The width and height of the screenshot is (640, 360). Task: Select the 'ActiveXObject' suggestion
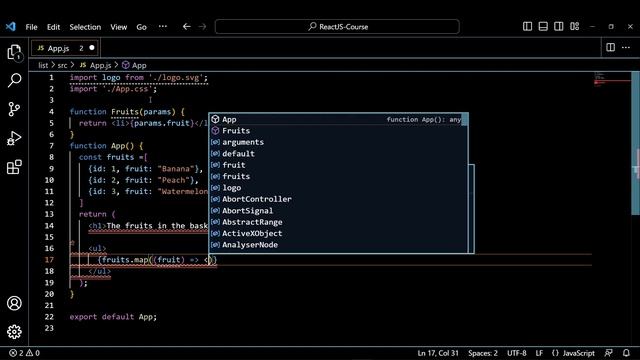point(338,233)
